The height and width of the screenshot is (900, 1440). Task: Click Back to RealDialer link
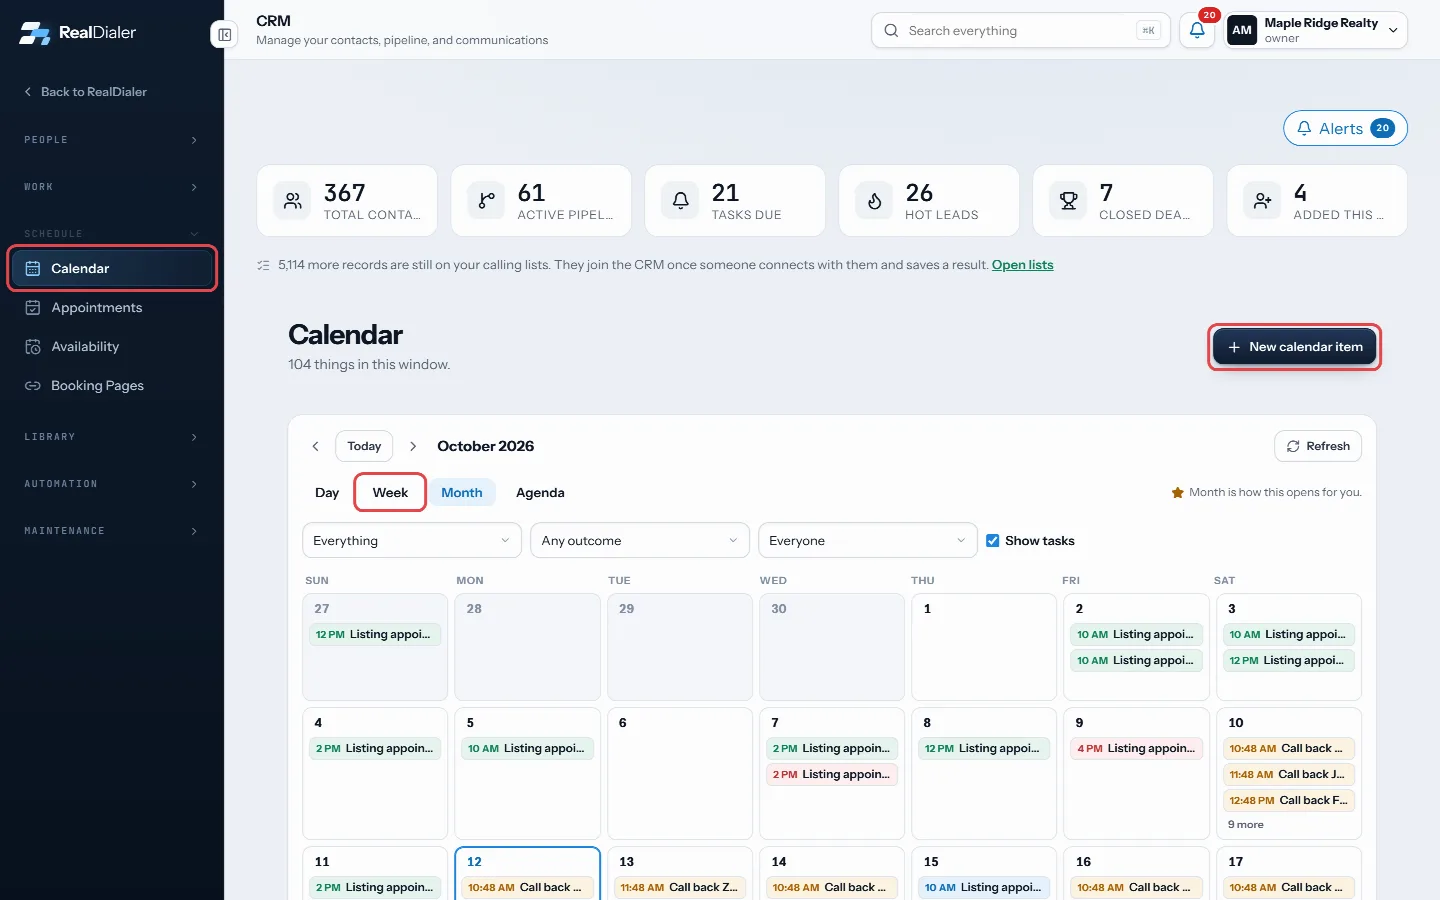[x=85, y=91]
